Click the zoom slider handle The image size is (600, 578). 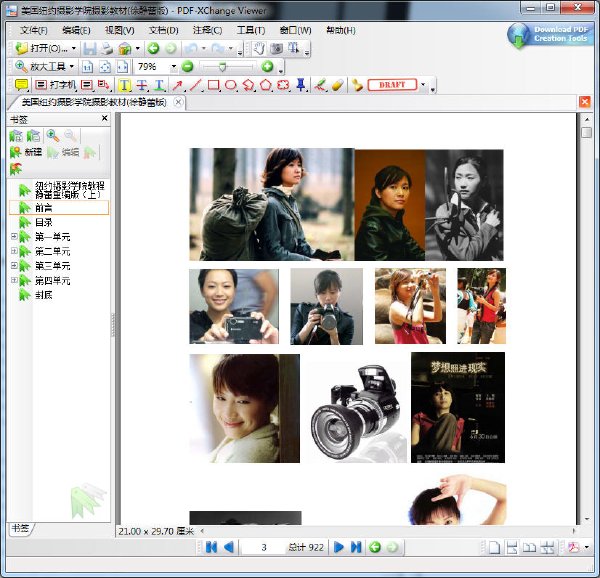point(222,67)
